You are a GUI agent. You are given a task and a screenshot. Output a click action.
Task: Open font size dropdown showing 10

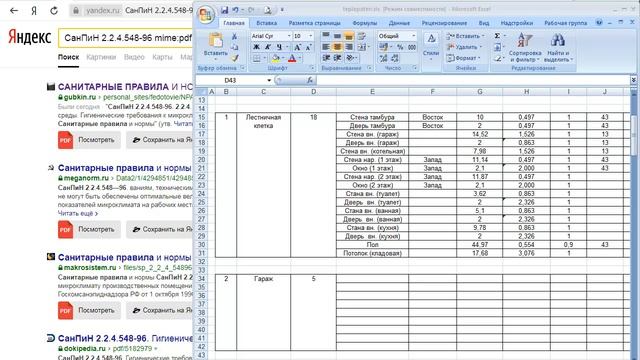coord(311,36)
